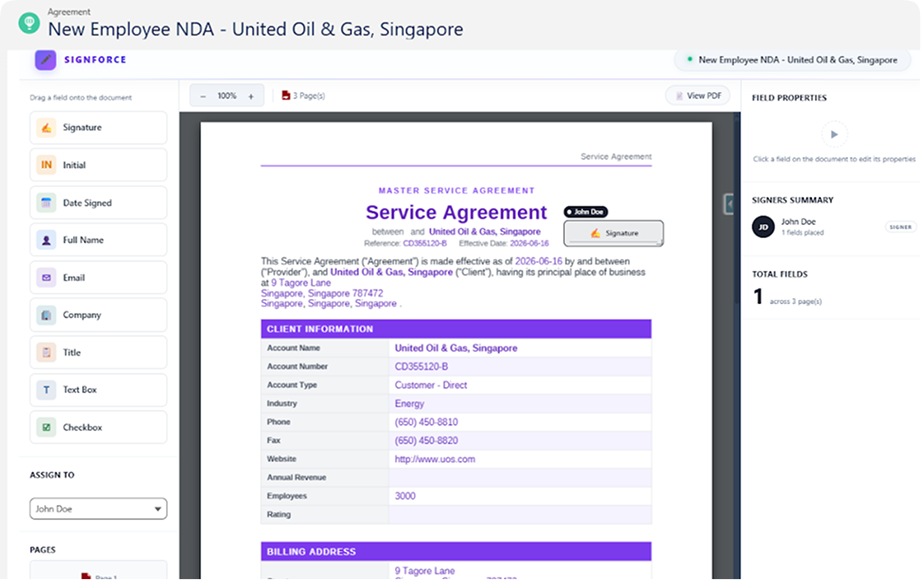
Task: Collapse the right panel arrow handle
Action: tap(729, 204)
